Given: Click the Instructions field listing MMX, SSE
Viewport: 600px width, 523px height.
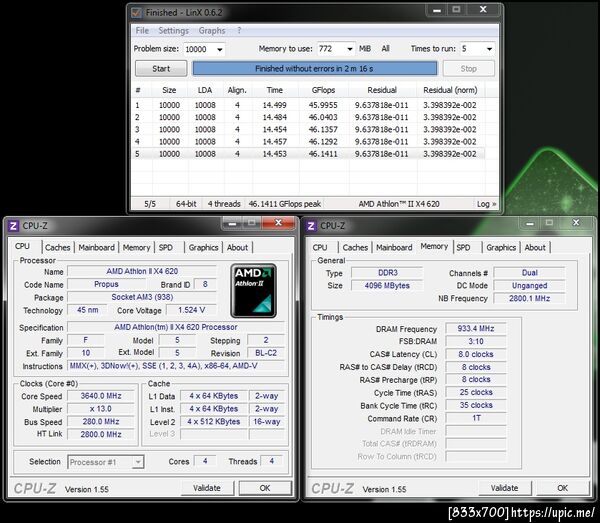Looking at the screenshot, I should 176,366.
